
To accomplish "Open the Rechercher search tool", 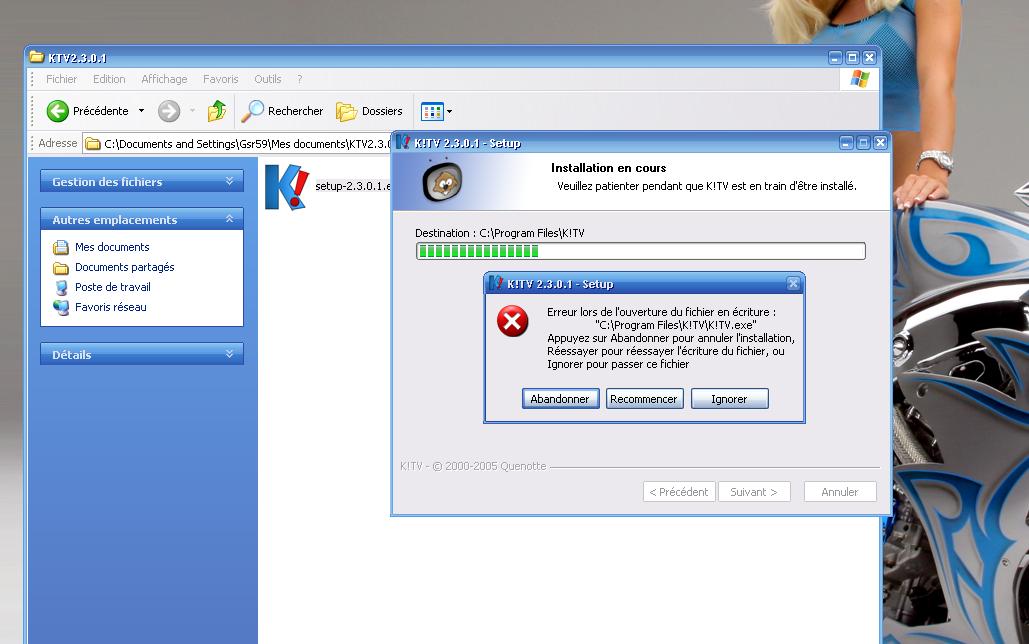I will click(x=283, y=111).
